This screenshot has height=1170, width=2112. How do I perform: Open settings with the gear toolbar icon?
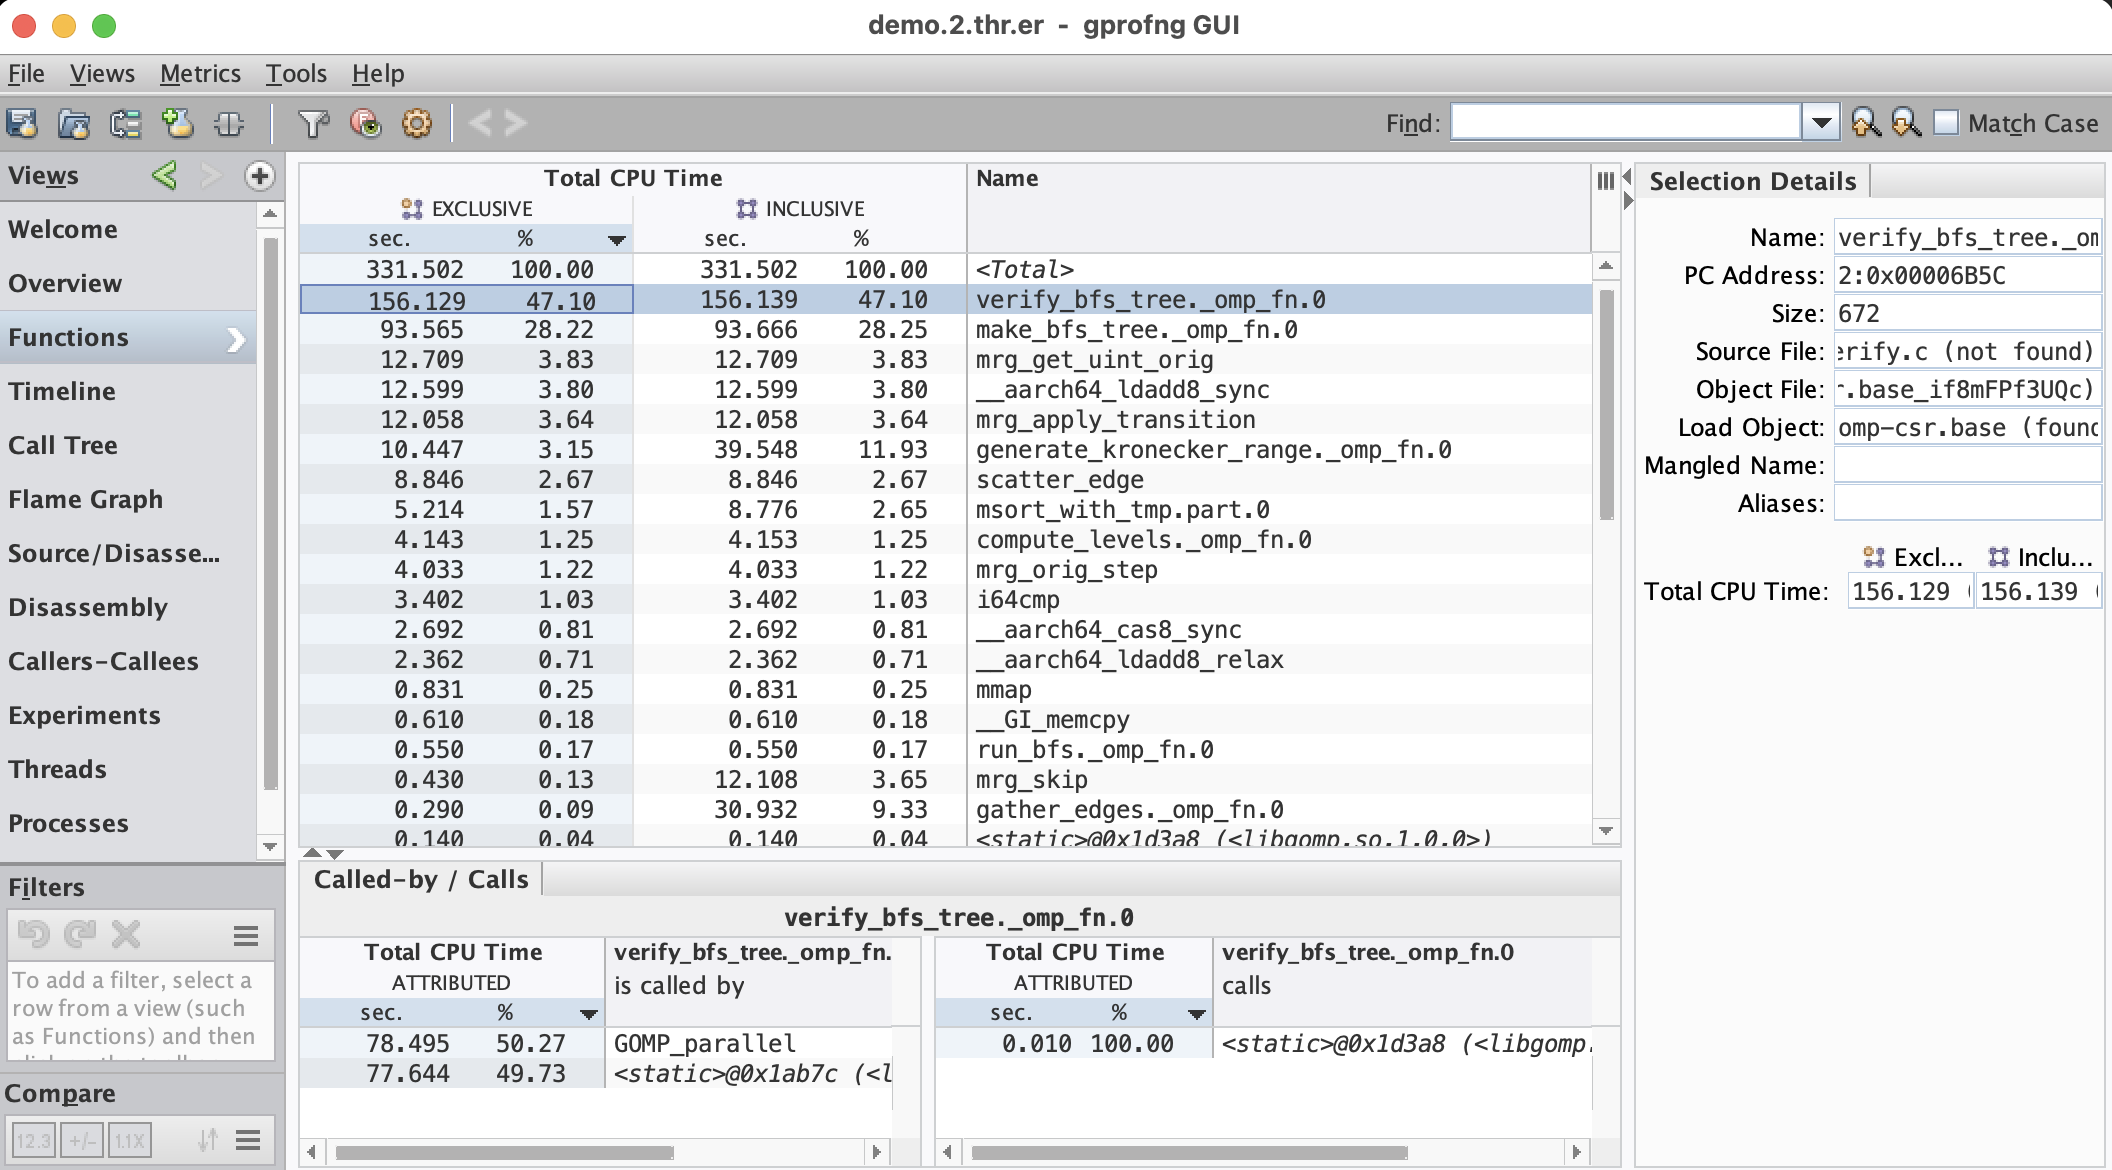(417, 123)
